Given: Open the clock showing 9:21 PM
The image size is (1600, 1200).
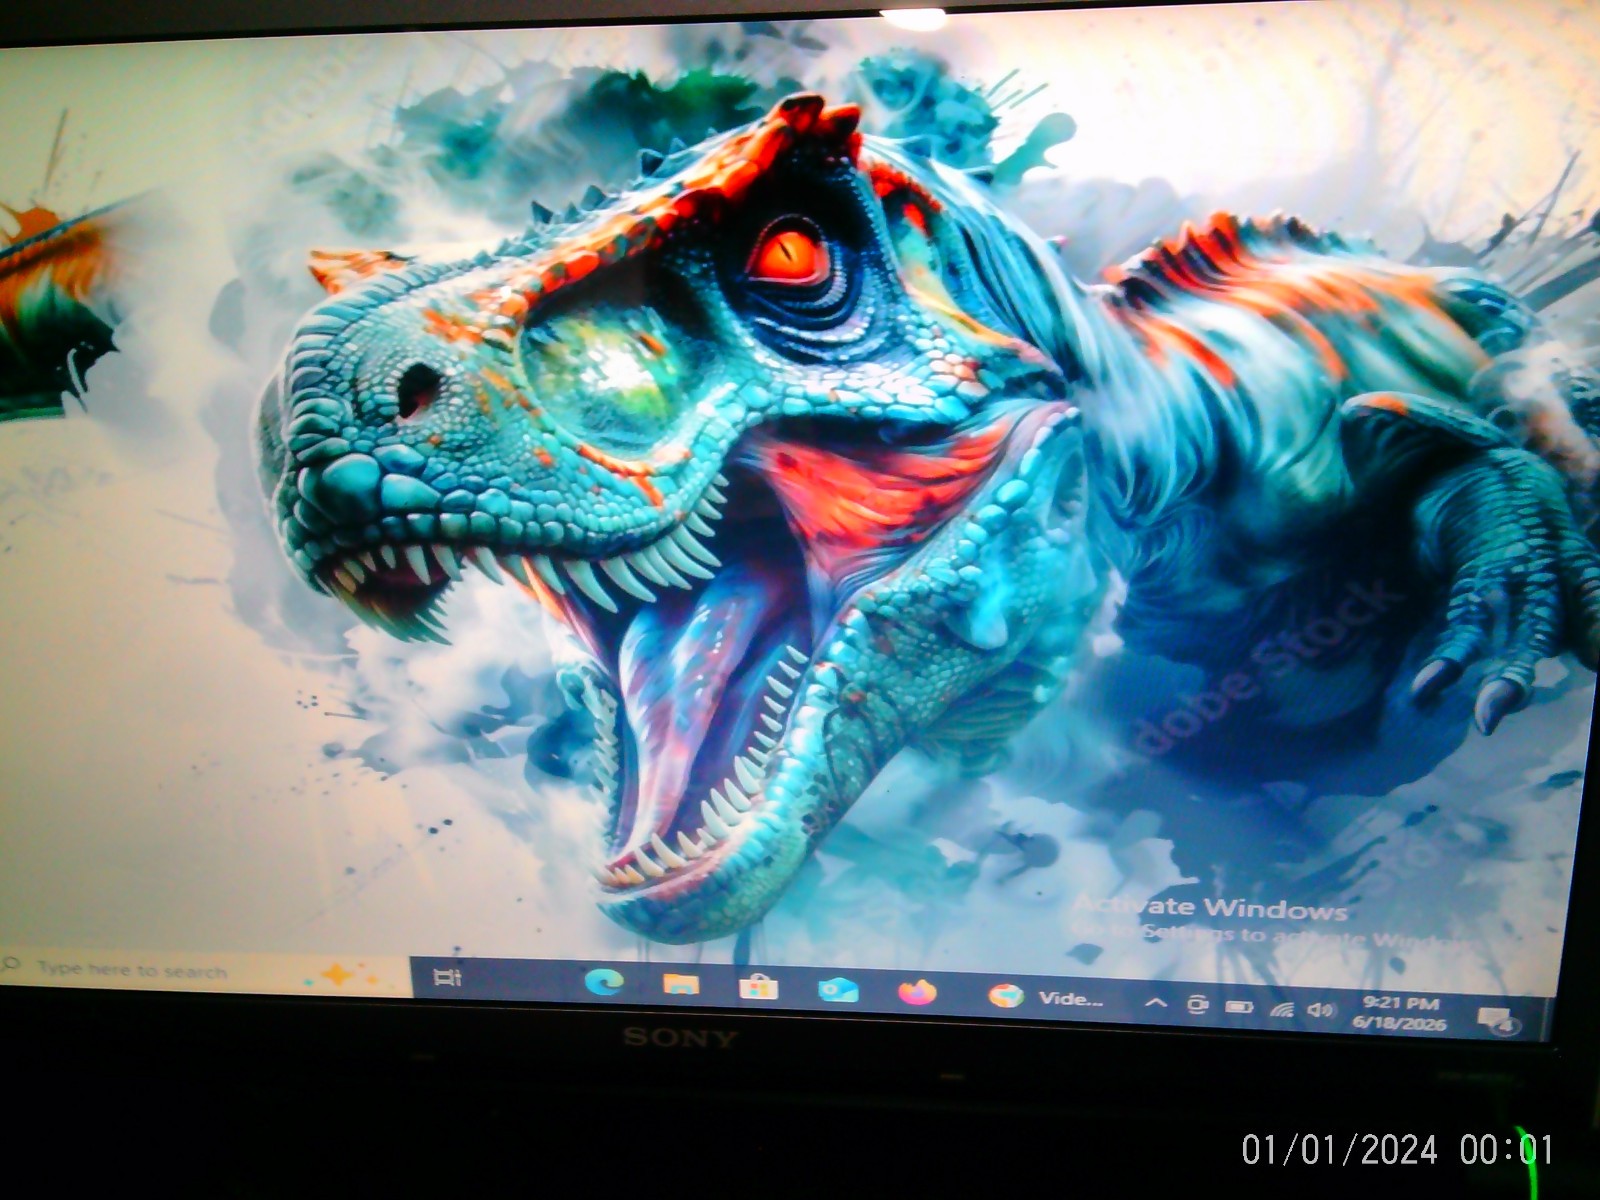Looking at the screenshot, I should tap(1400, 1013).
